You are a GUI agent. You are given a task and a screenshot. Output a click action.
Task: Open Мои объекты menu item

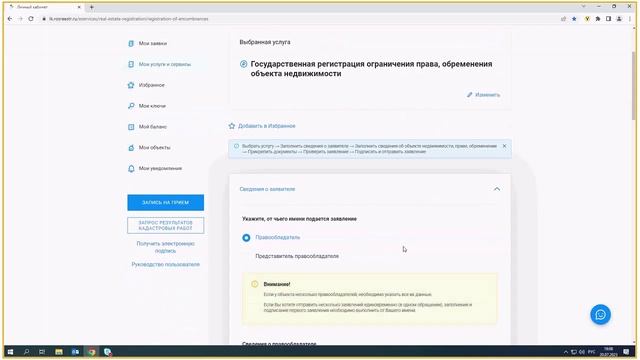click(x=155, y=147)
